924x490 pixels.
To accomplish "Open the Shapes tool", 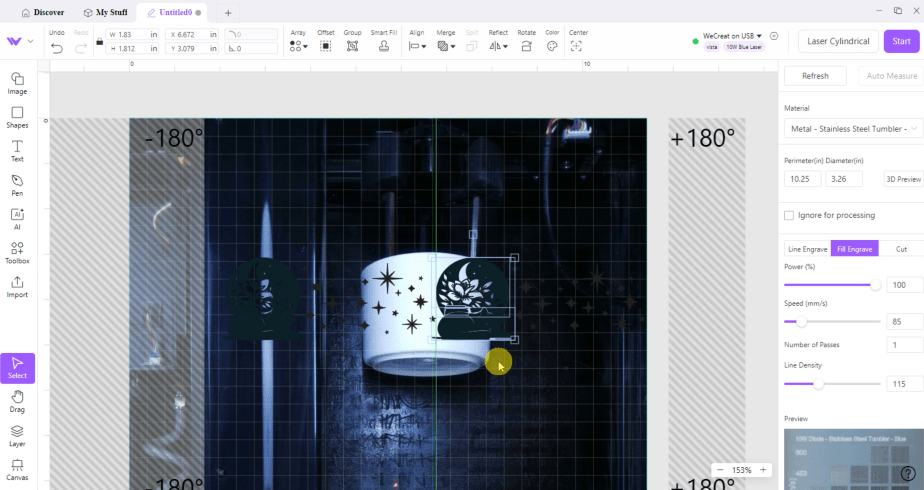I will [17, 117].
